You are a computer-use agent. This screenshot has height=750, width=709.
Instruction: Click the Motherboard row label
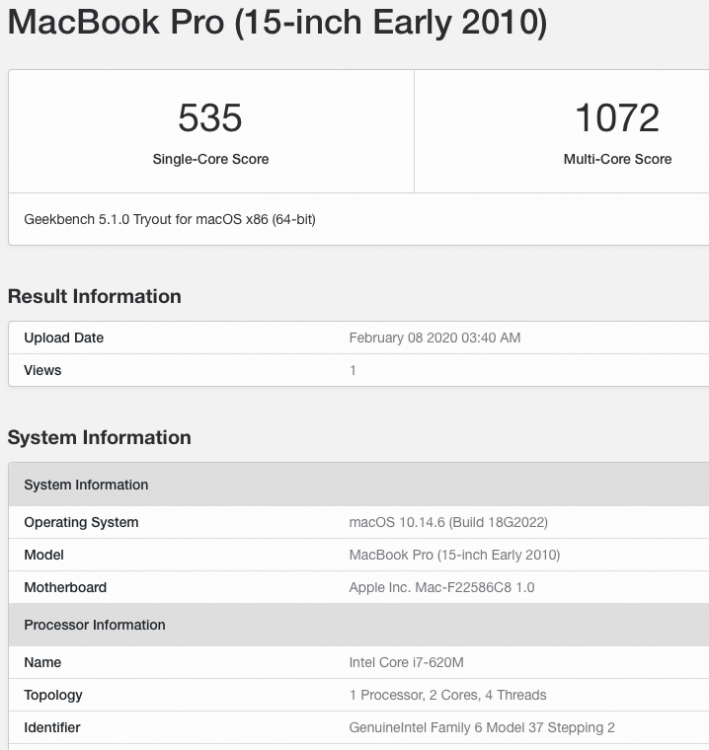coord(65,587)
